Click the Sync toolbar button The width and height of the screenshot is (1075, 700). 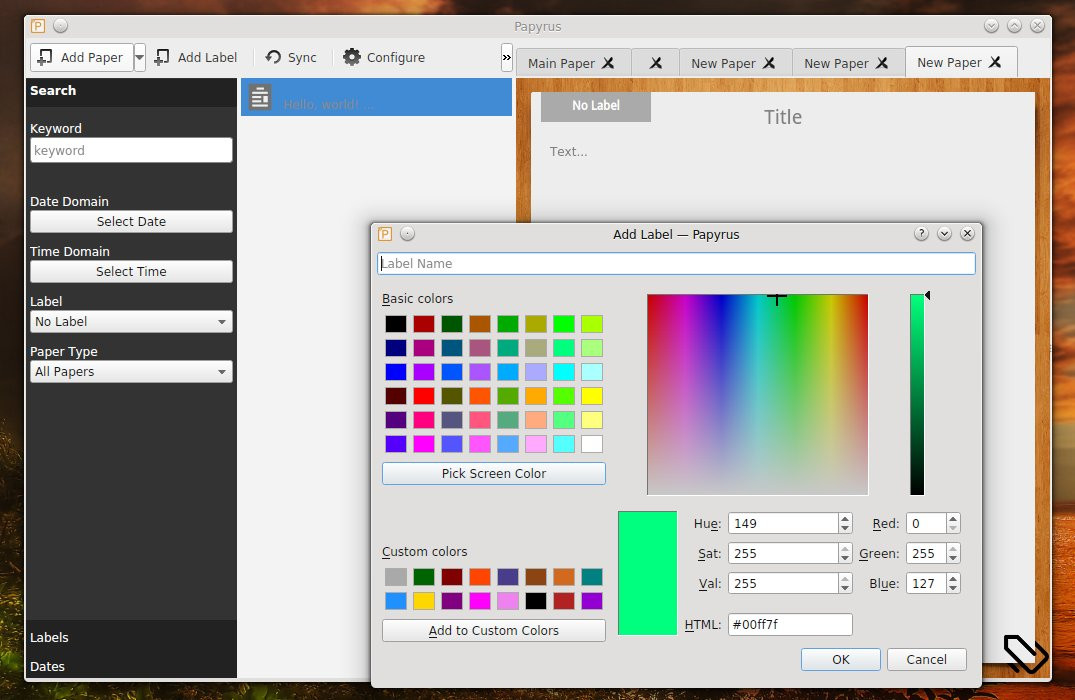pos(291,58)
